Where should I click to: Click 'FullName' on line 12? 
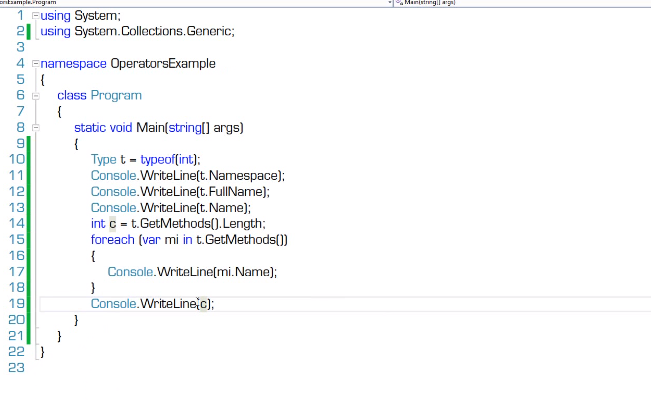[x=235, y=192]
